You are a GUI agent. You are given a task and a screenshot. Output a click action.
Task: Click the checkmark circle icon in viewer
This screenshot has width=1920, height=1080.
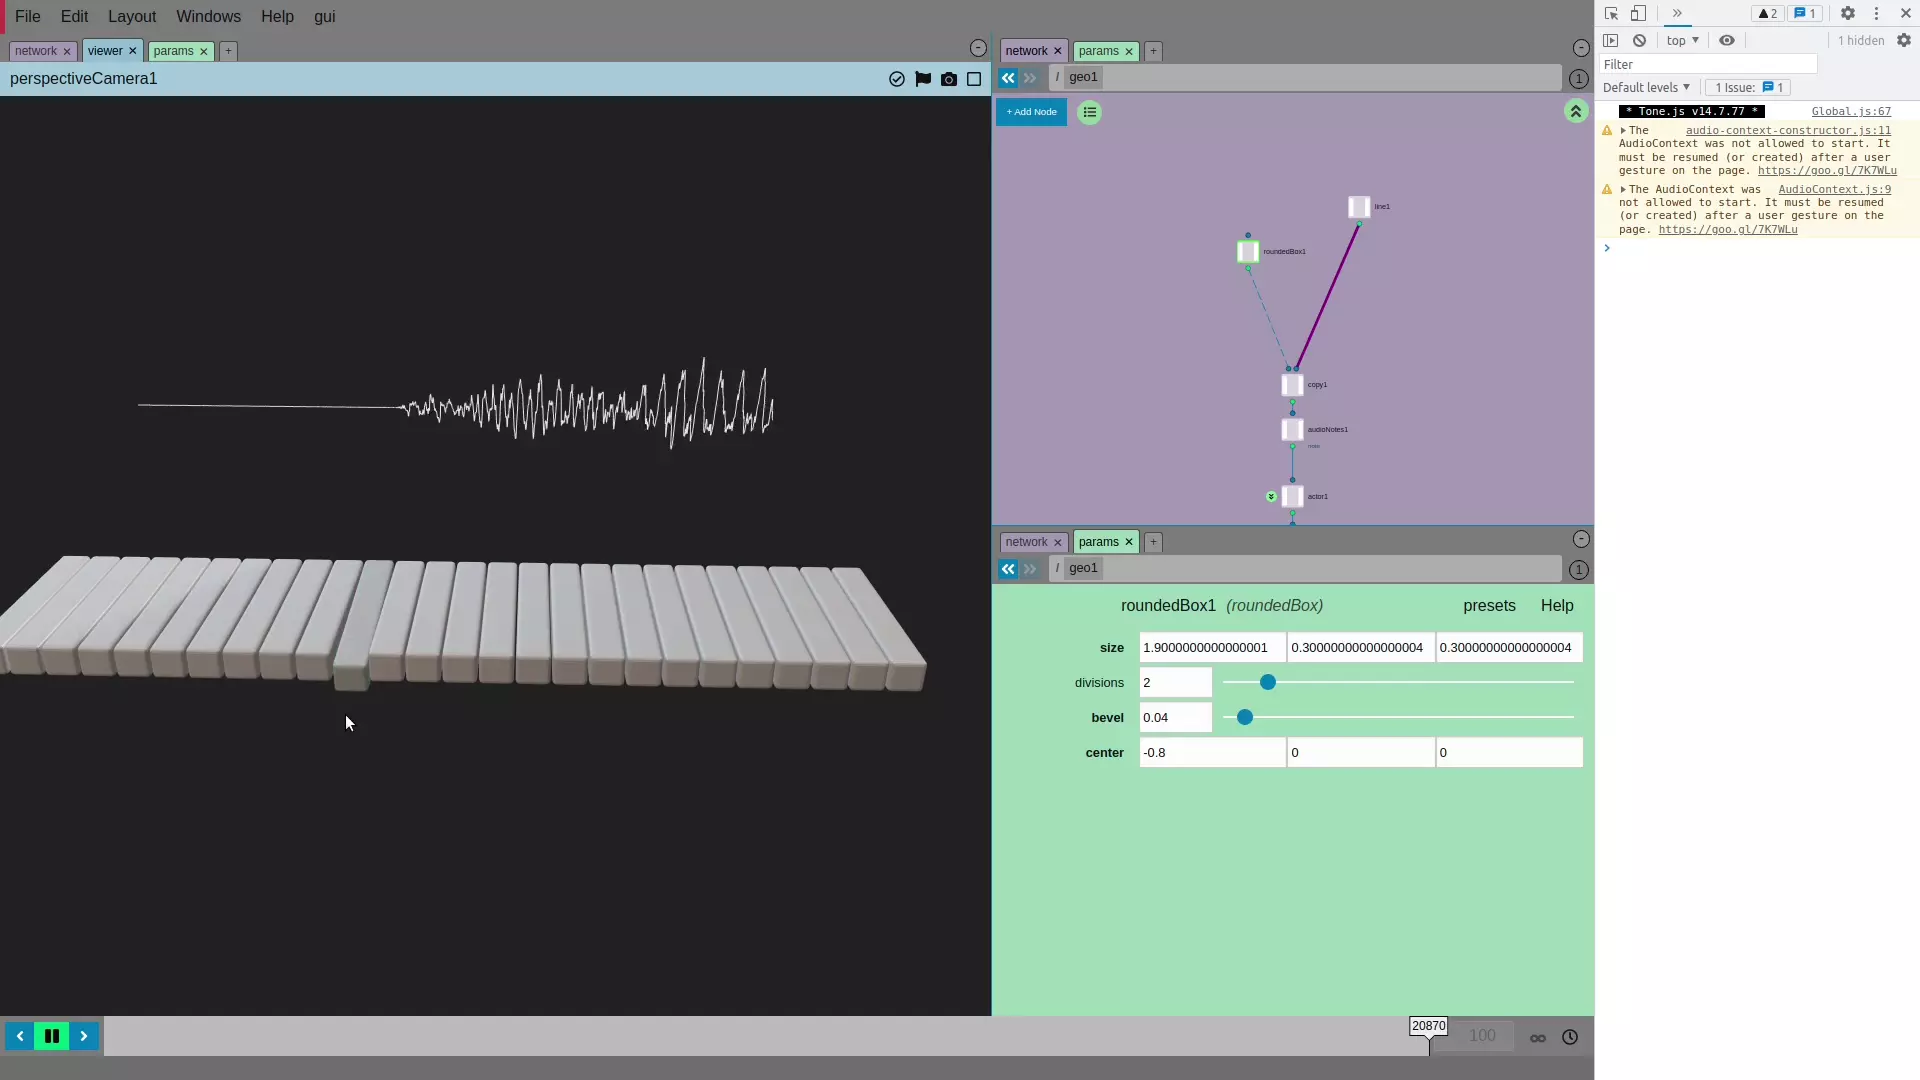pos(896,79)
